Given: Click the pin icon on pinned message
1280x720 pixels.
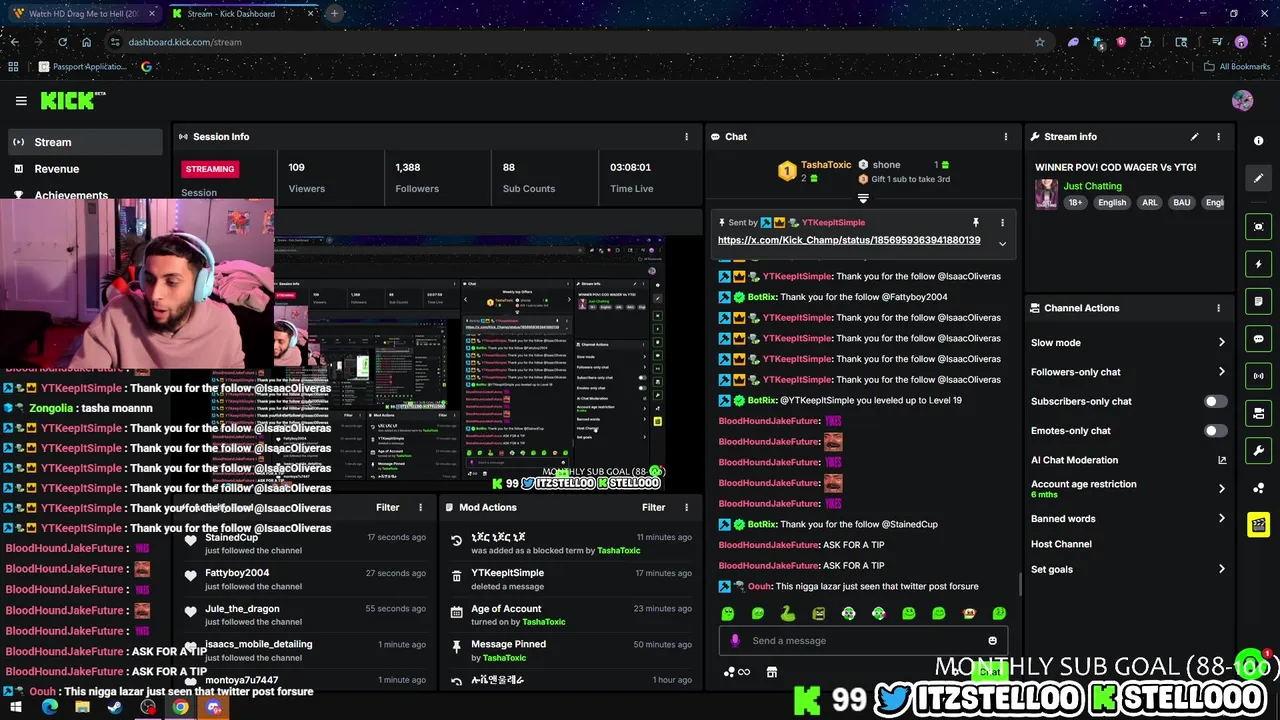Looking at the screenshot, I should pyautogui.click(x=975, y=222).
